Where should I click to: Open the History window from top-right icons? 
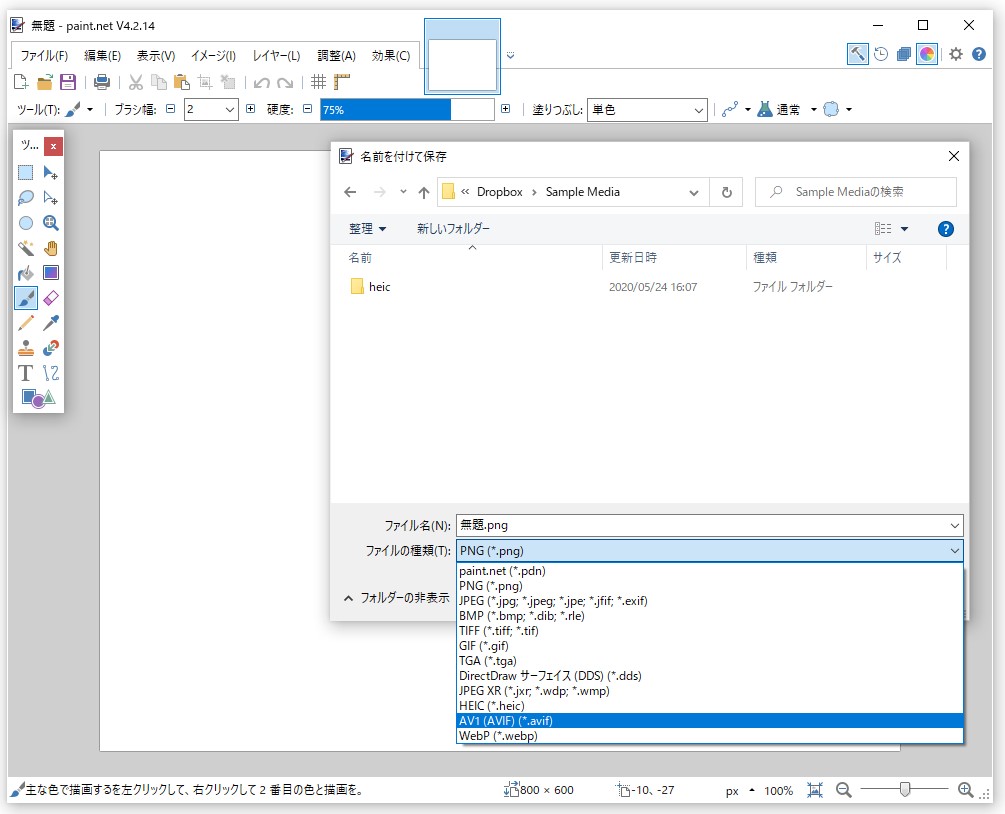point(881,54)
